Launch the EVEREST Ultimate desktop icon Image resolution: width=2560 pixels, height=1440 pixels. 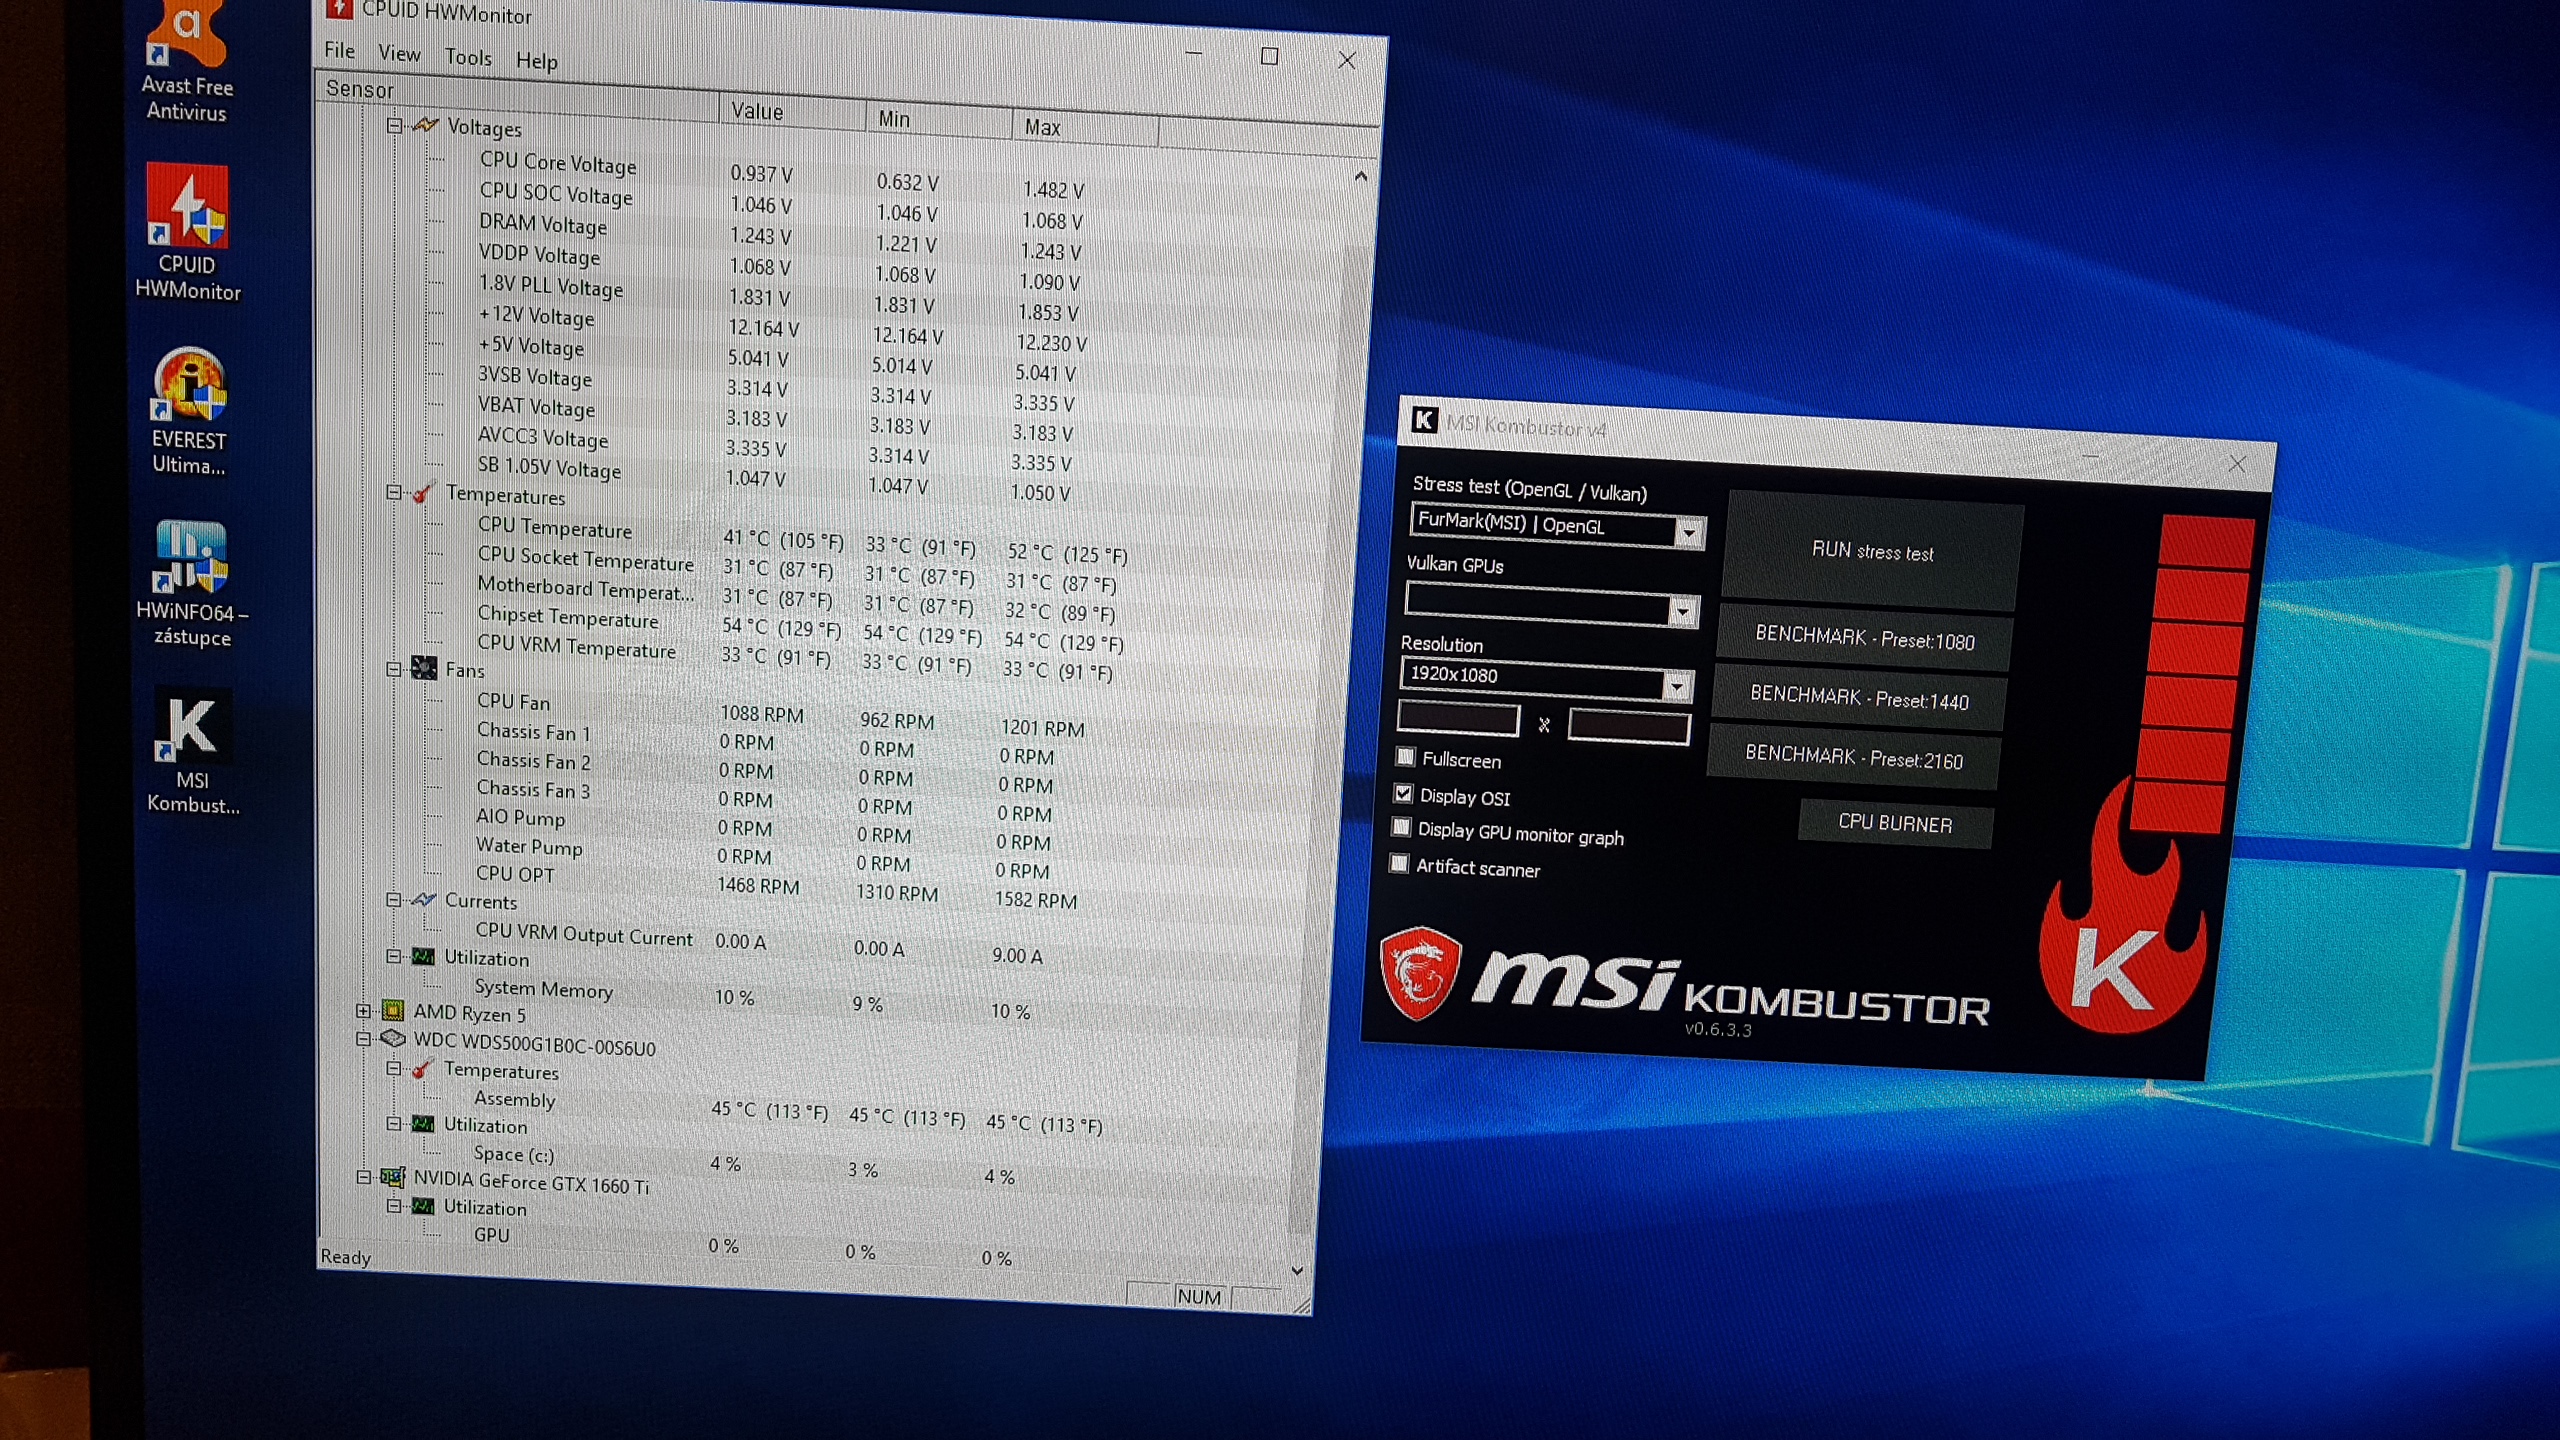pyautogui.click(x=189, y=385)
